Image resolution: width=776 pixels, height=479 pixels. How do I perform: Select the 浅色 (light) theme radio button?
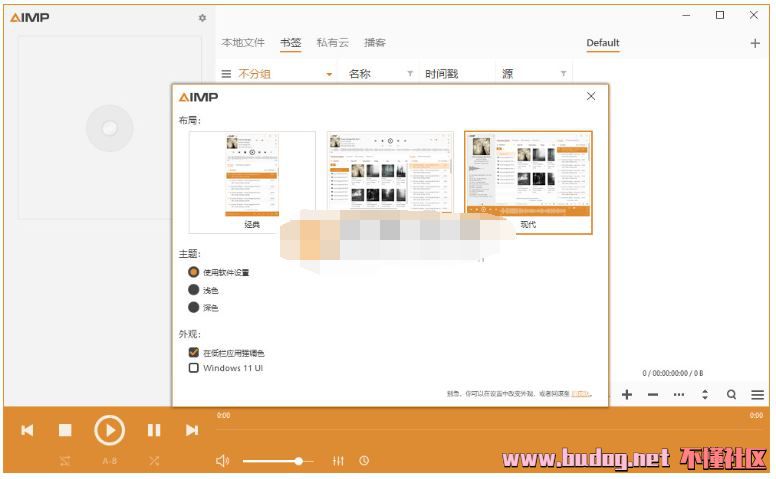tap(194, 290)
